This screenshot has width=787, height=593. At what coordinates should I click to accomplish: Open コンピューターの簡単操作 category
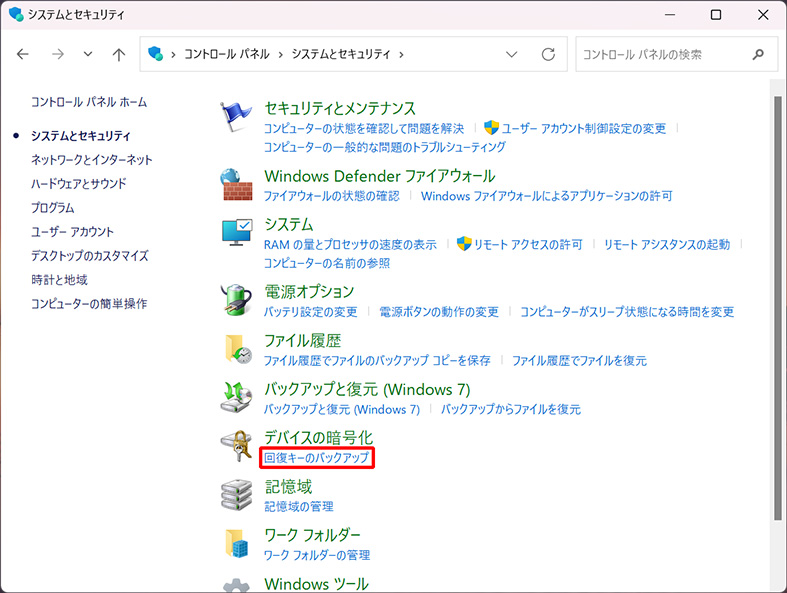point(89,304)
